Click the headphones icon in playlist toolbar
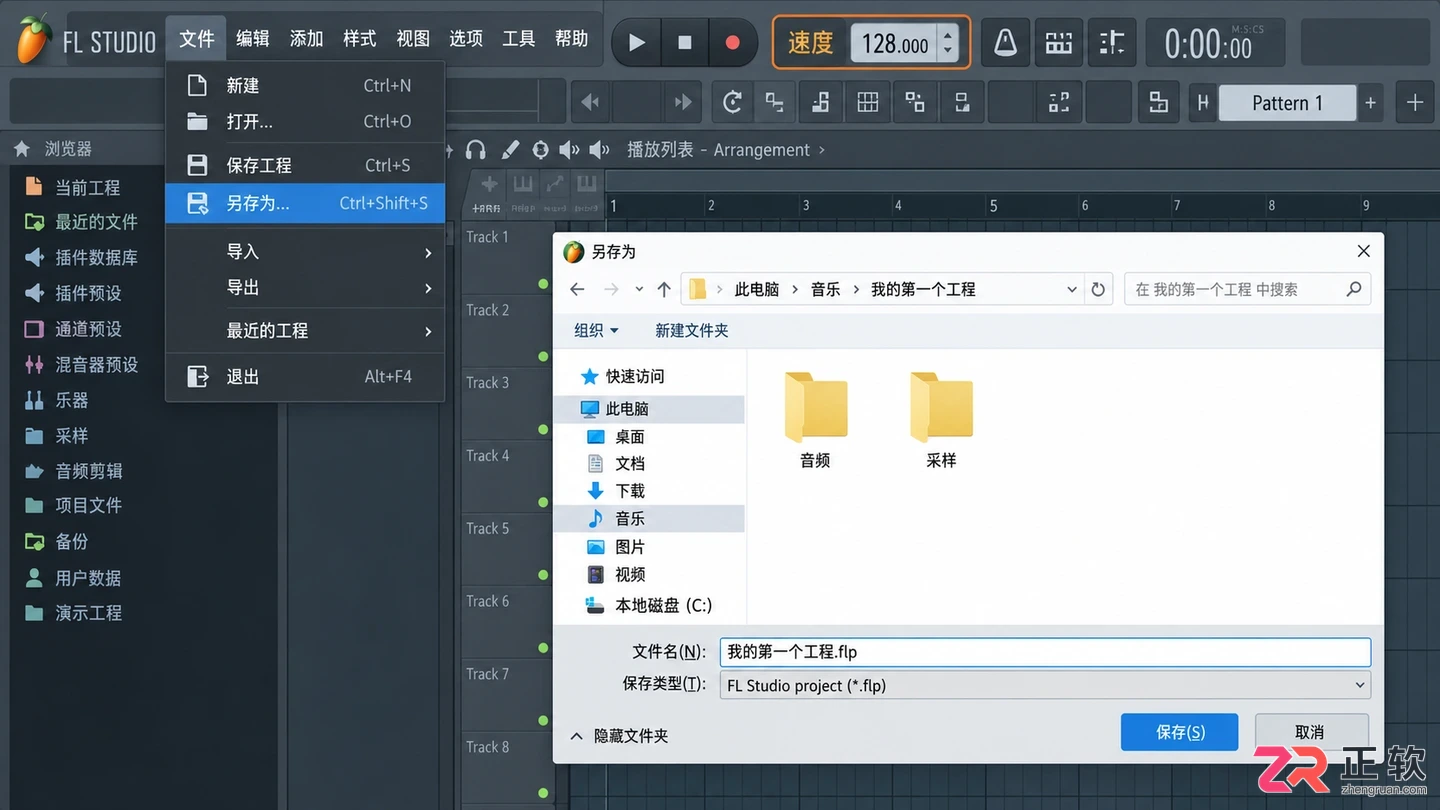 (476, 150)
